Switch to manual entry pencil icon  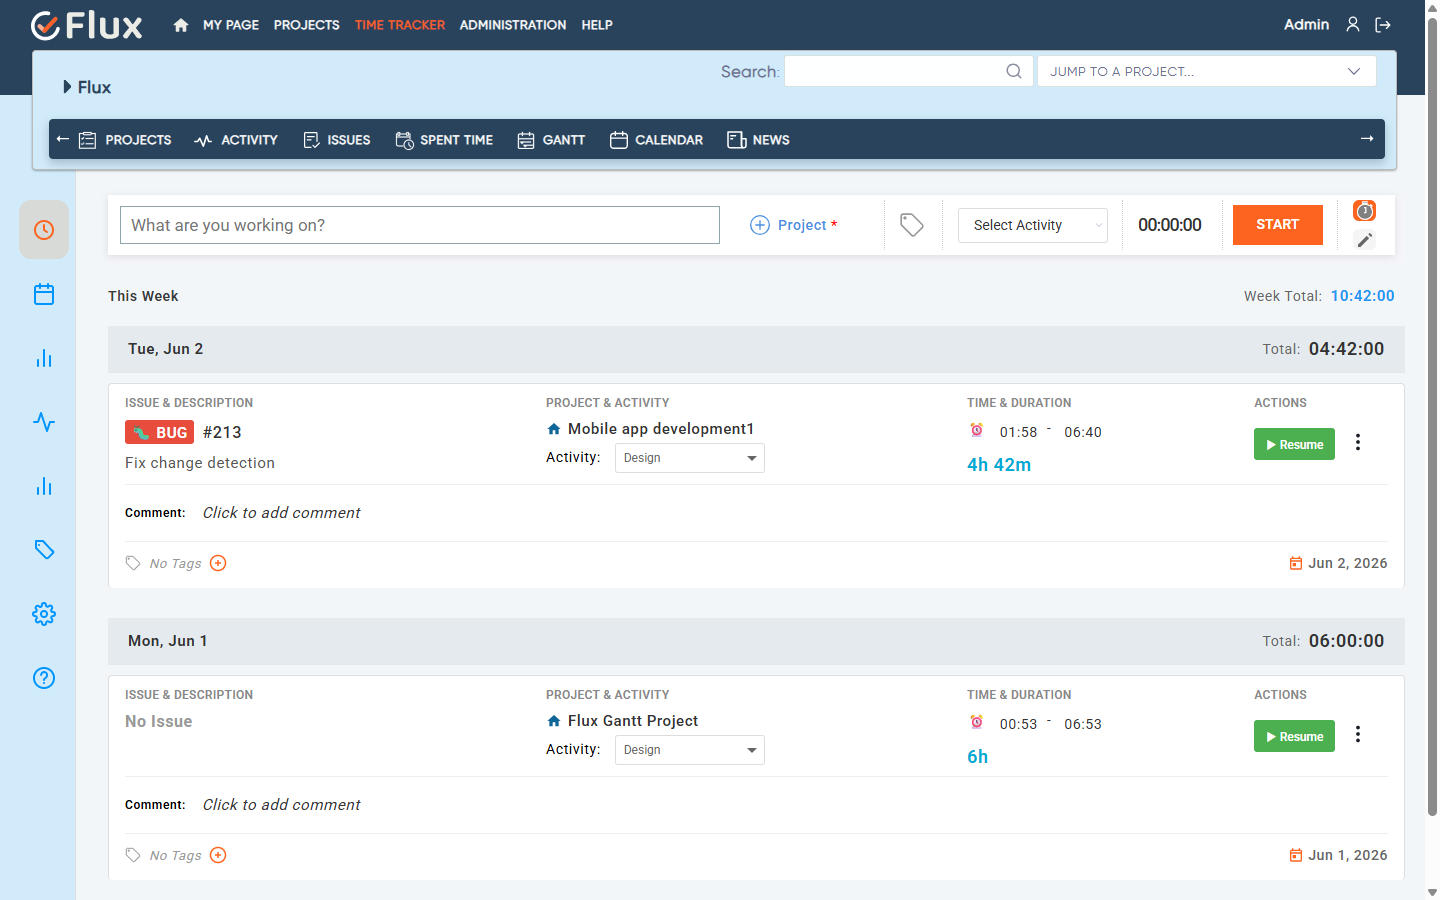pyautogui.click(x=1364, y=240)
